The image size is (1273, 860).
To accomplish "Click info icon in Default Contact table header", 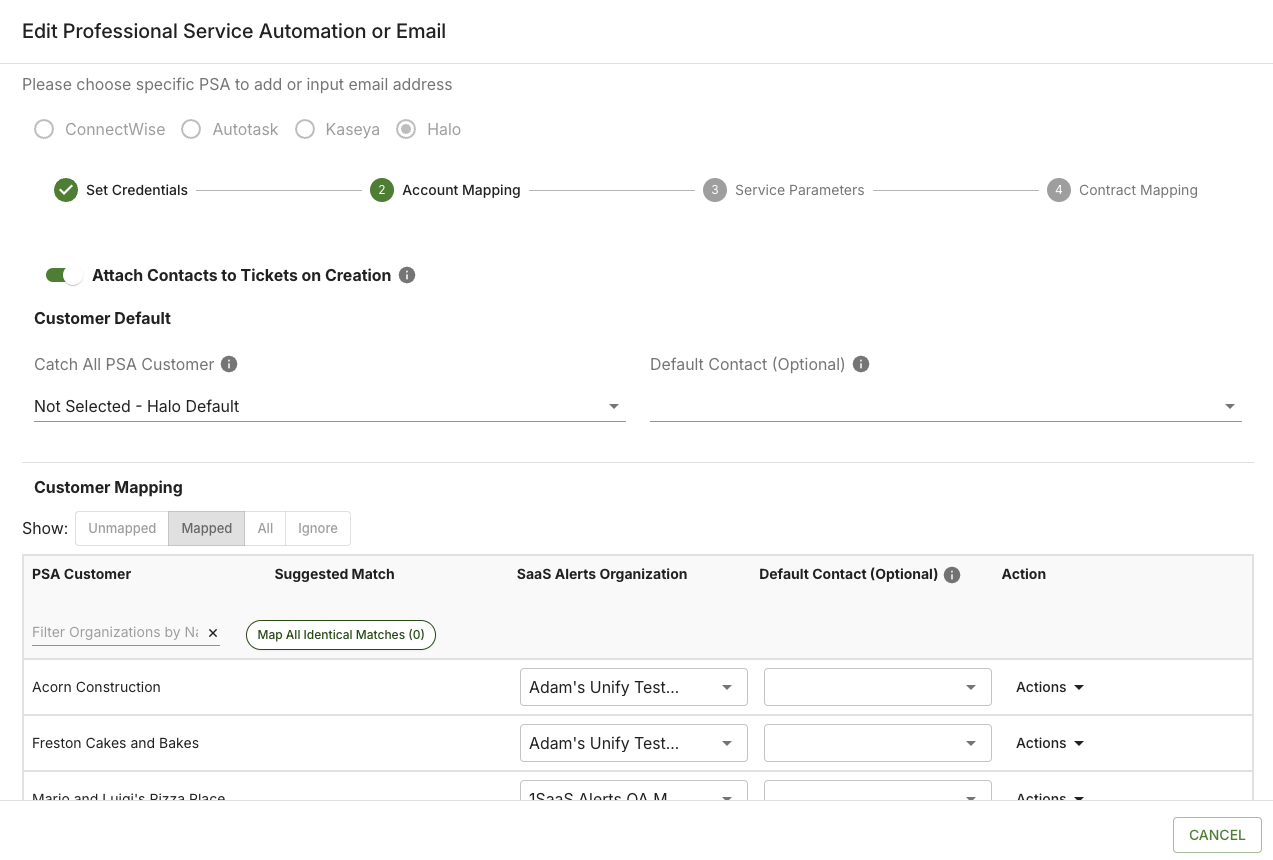I will click(x=952, y=575).
